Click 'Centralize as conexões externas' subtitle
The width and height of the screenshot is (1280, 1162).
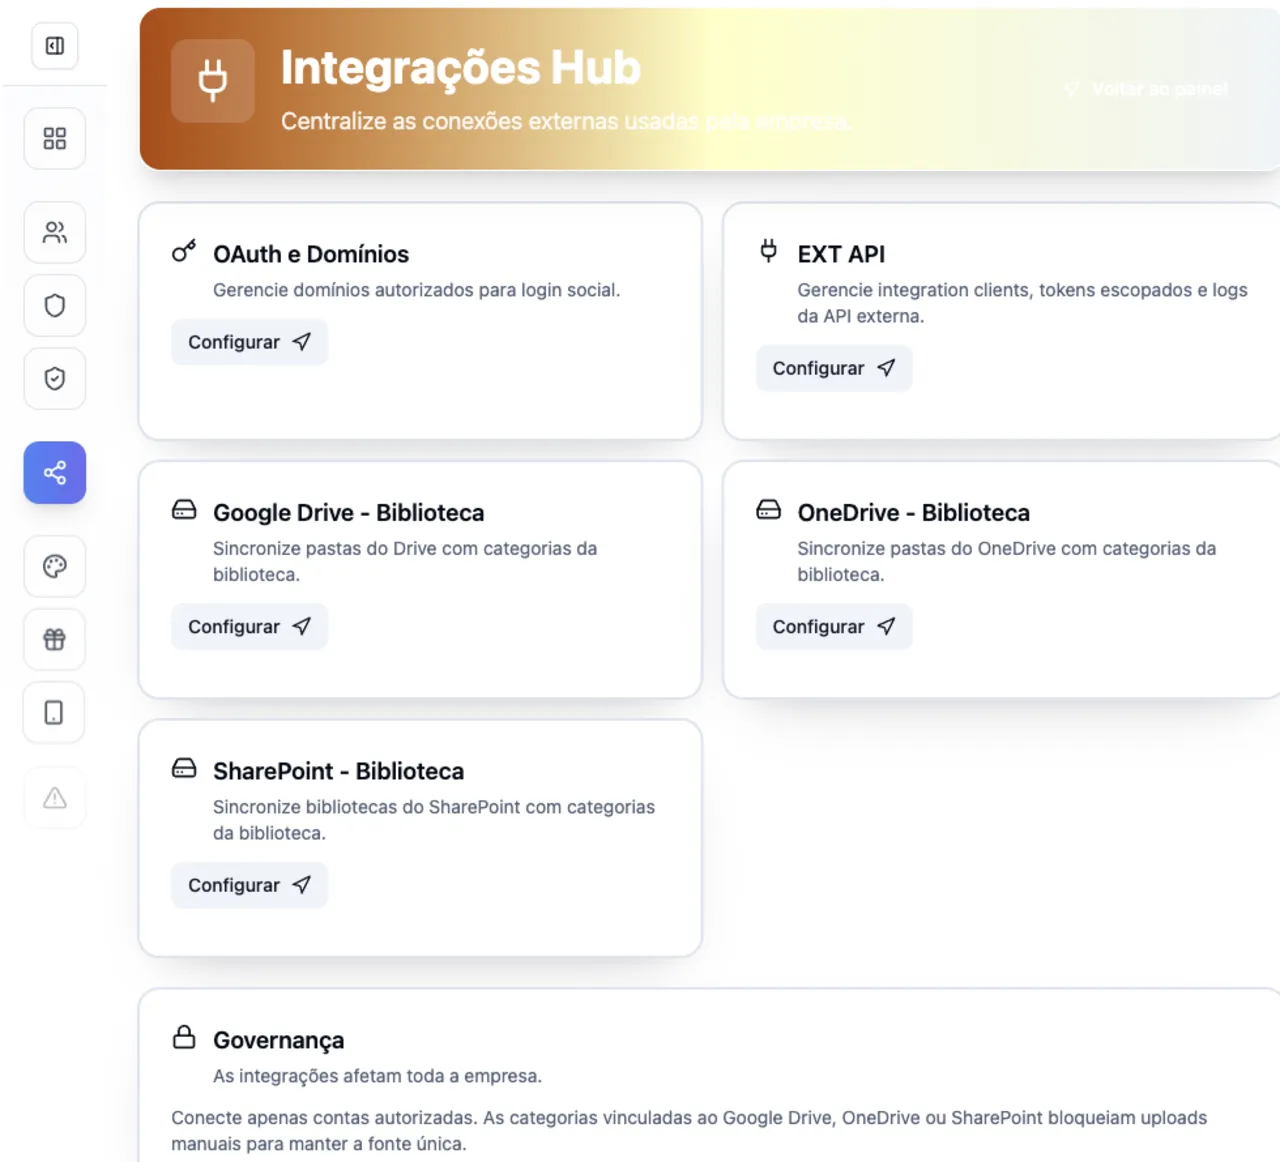(566, 121)
